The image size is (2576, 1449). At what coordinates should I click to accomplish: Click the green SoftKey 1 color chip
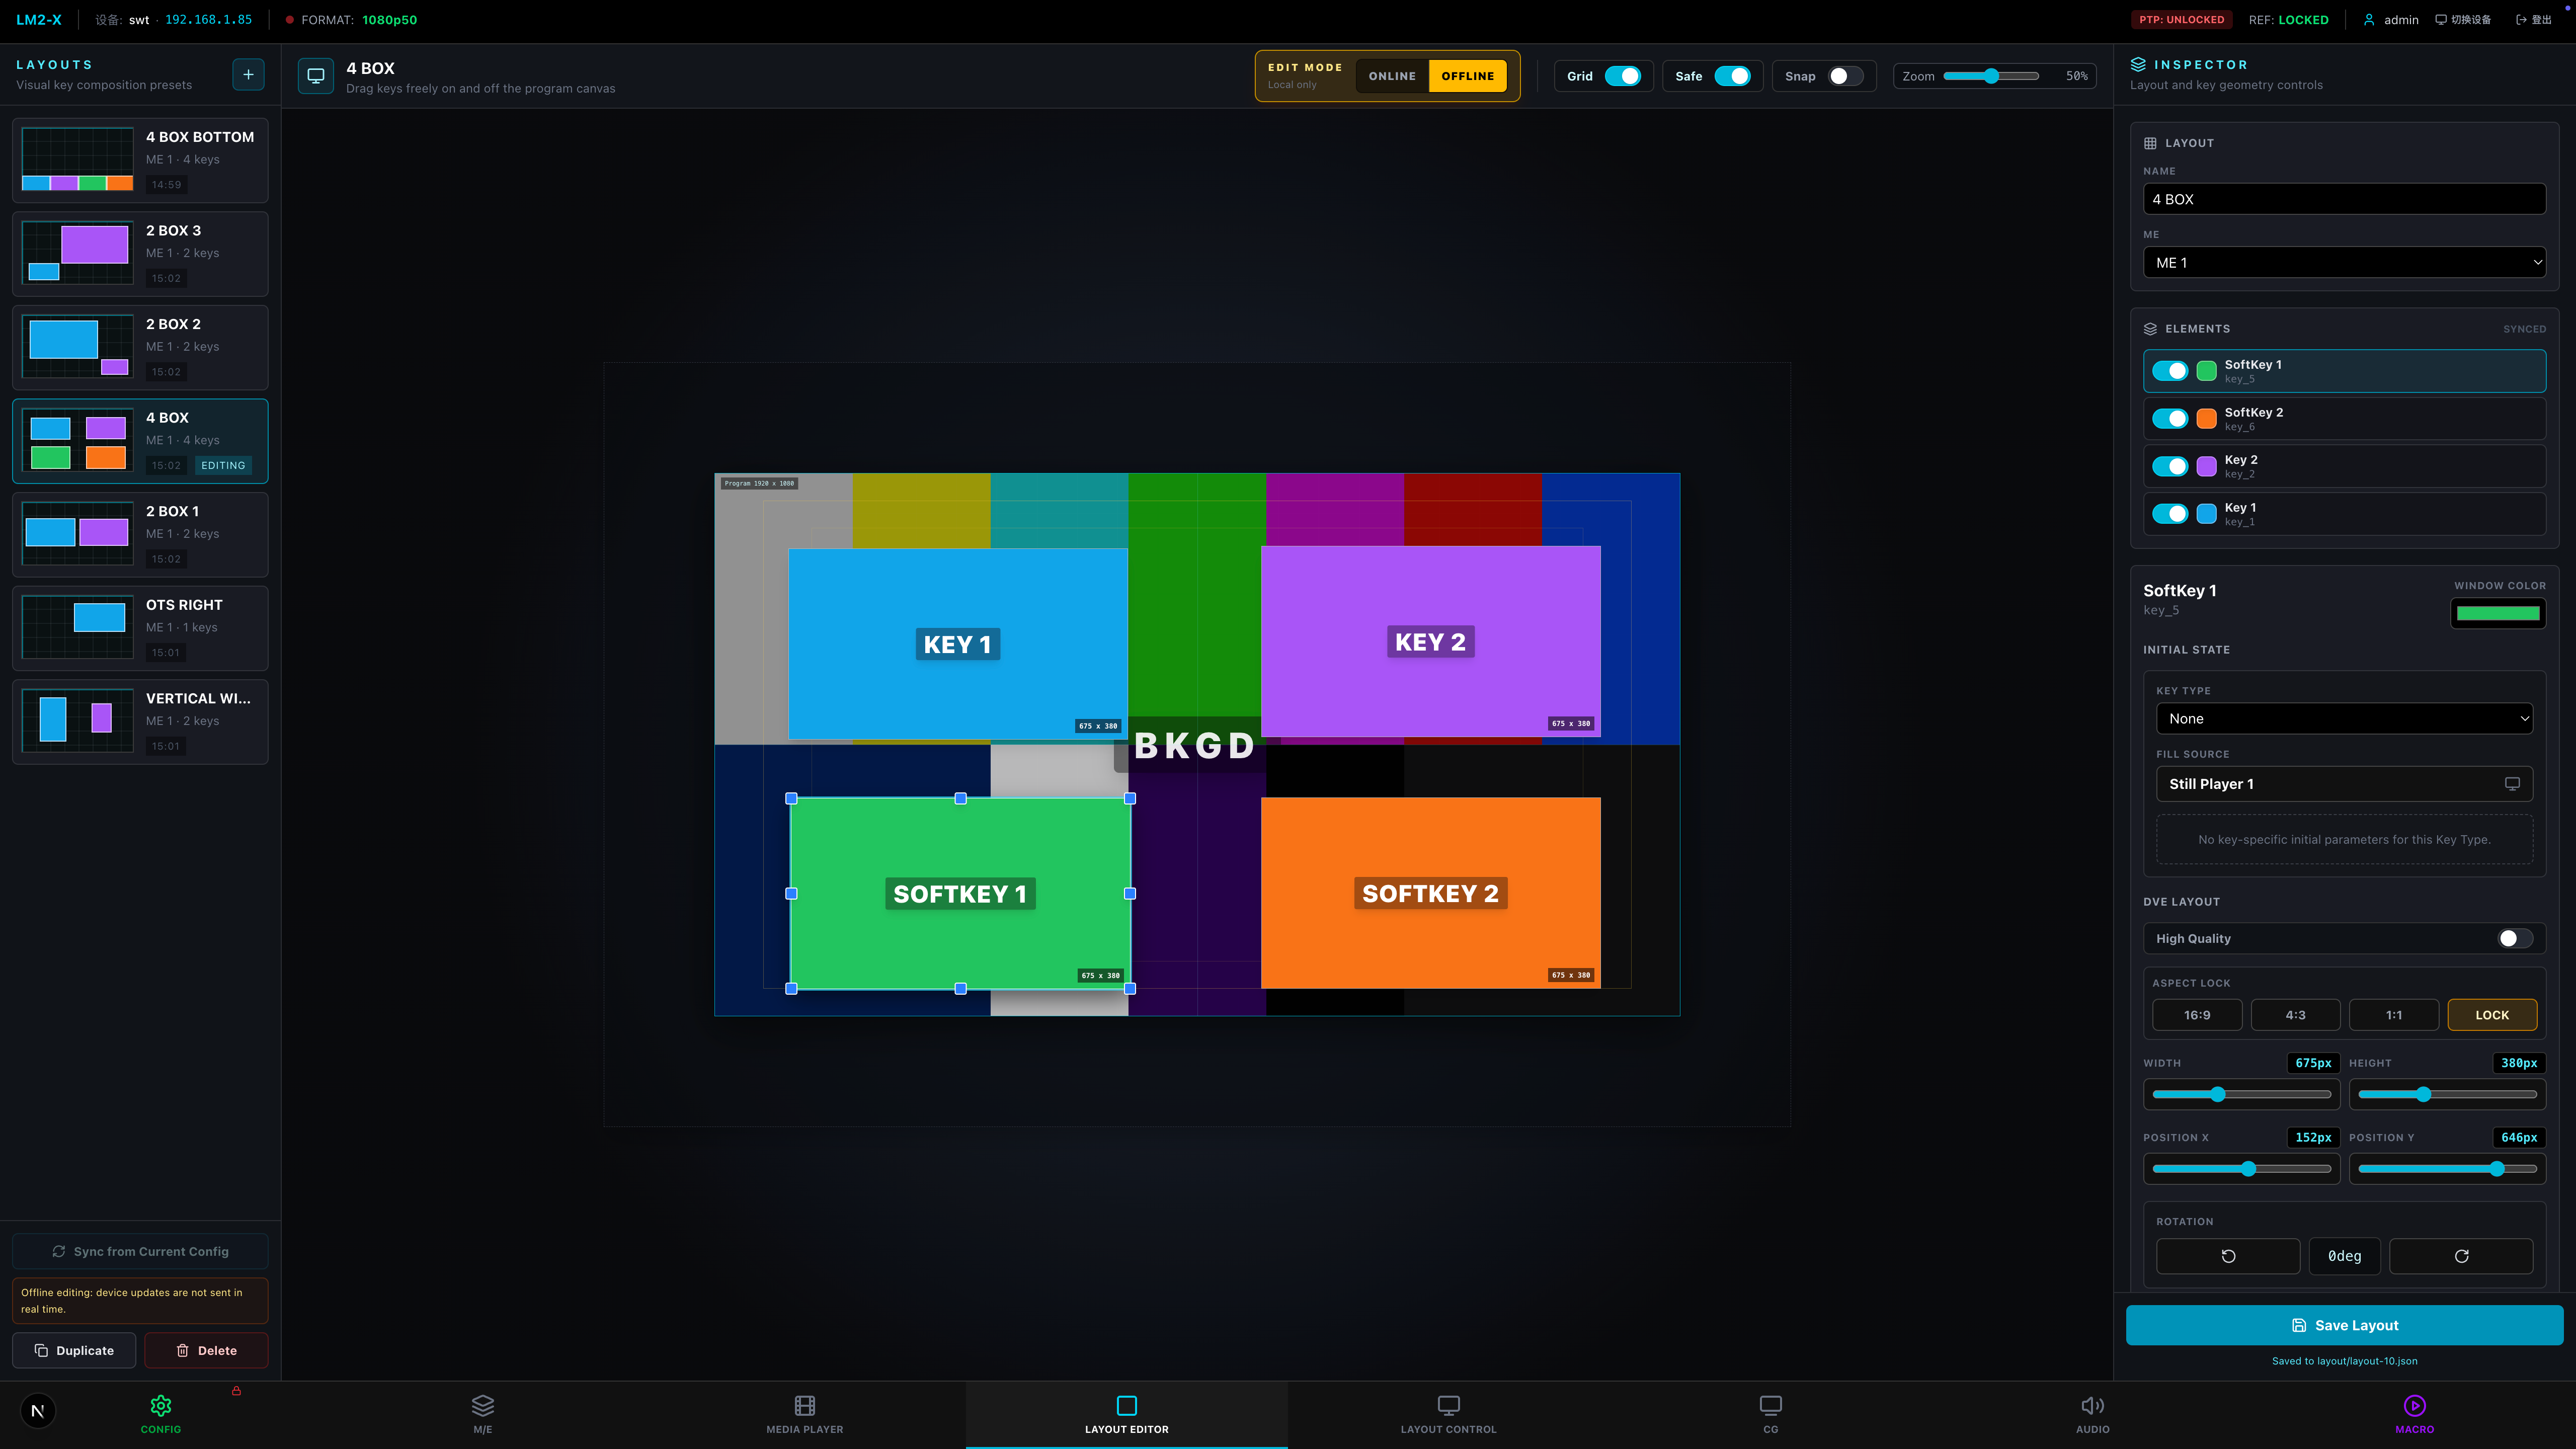(2206, 371)
